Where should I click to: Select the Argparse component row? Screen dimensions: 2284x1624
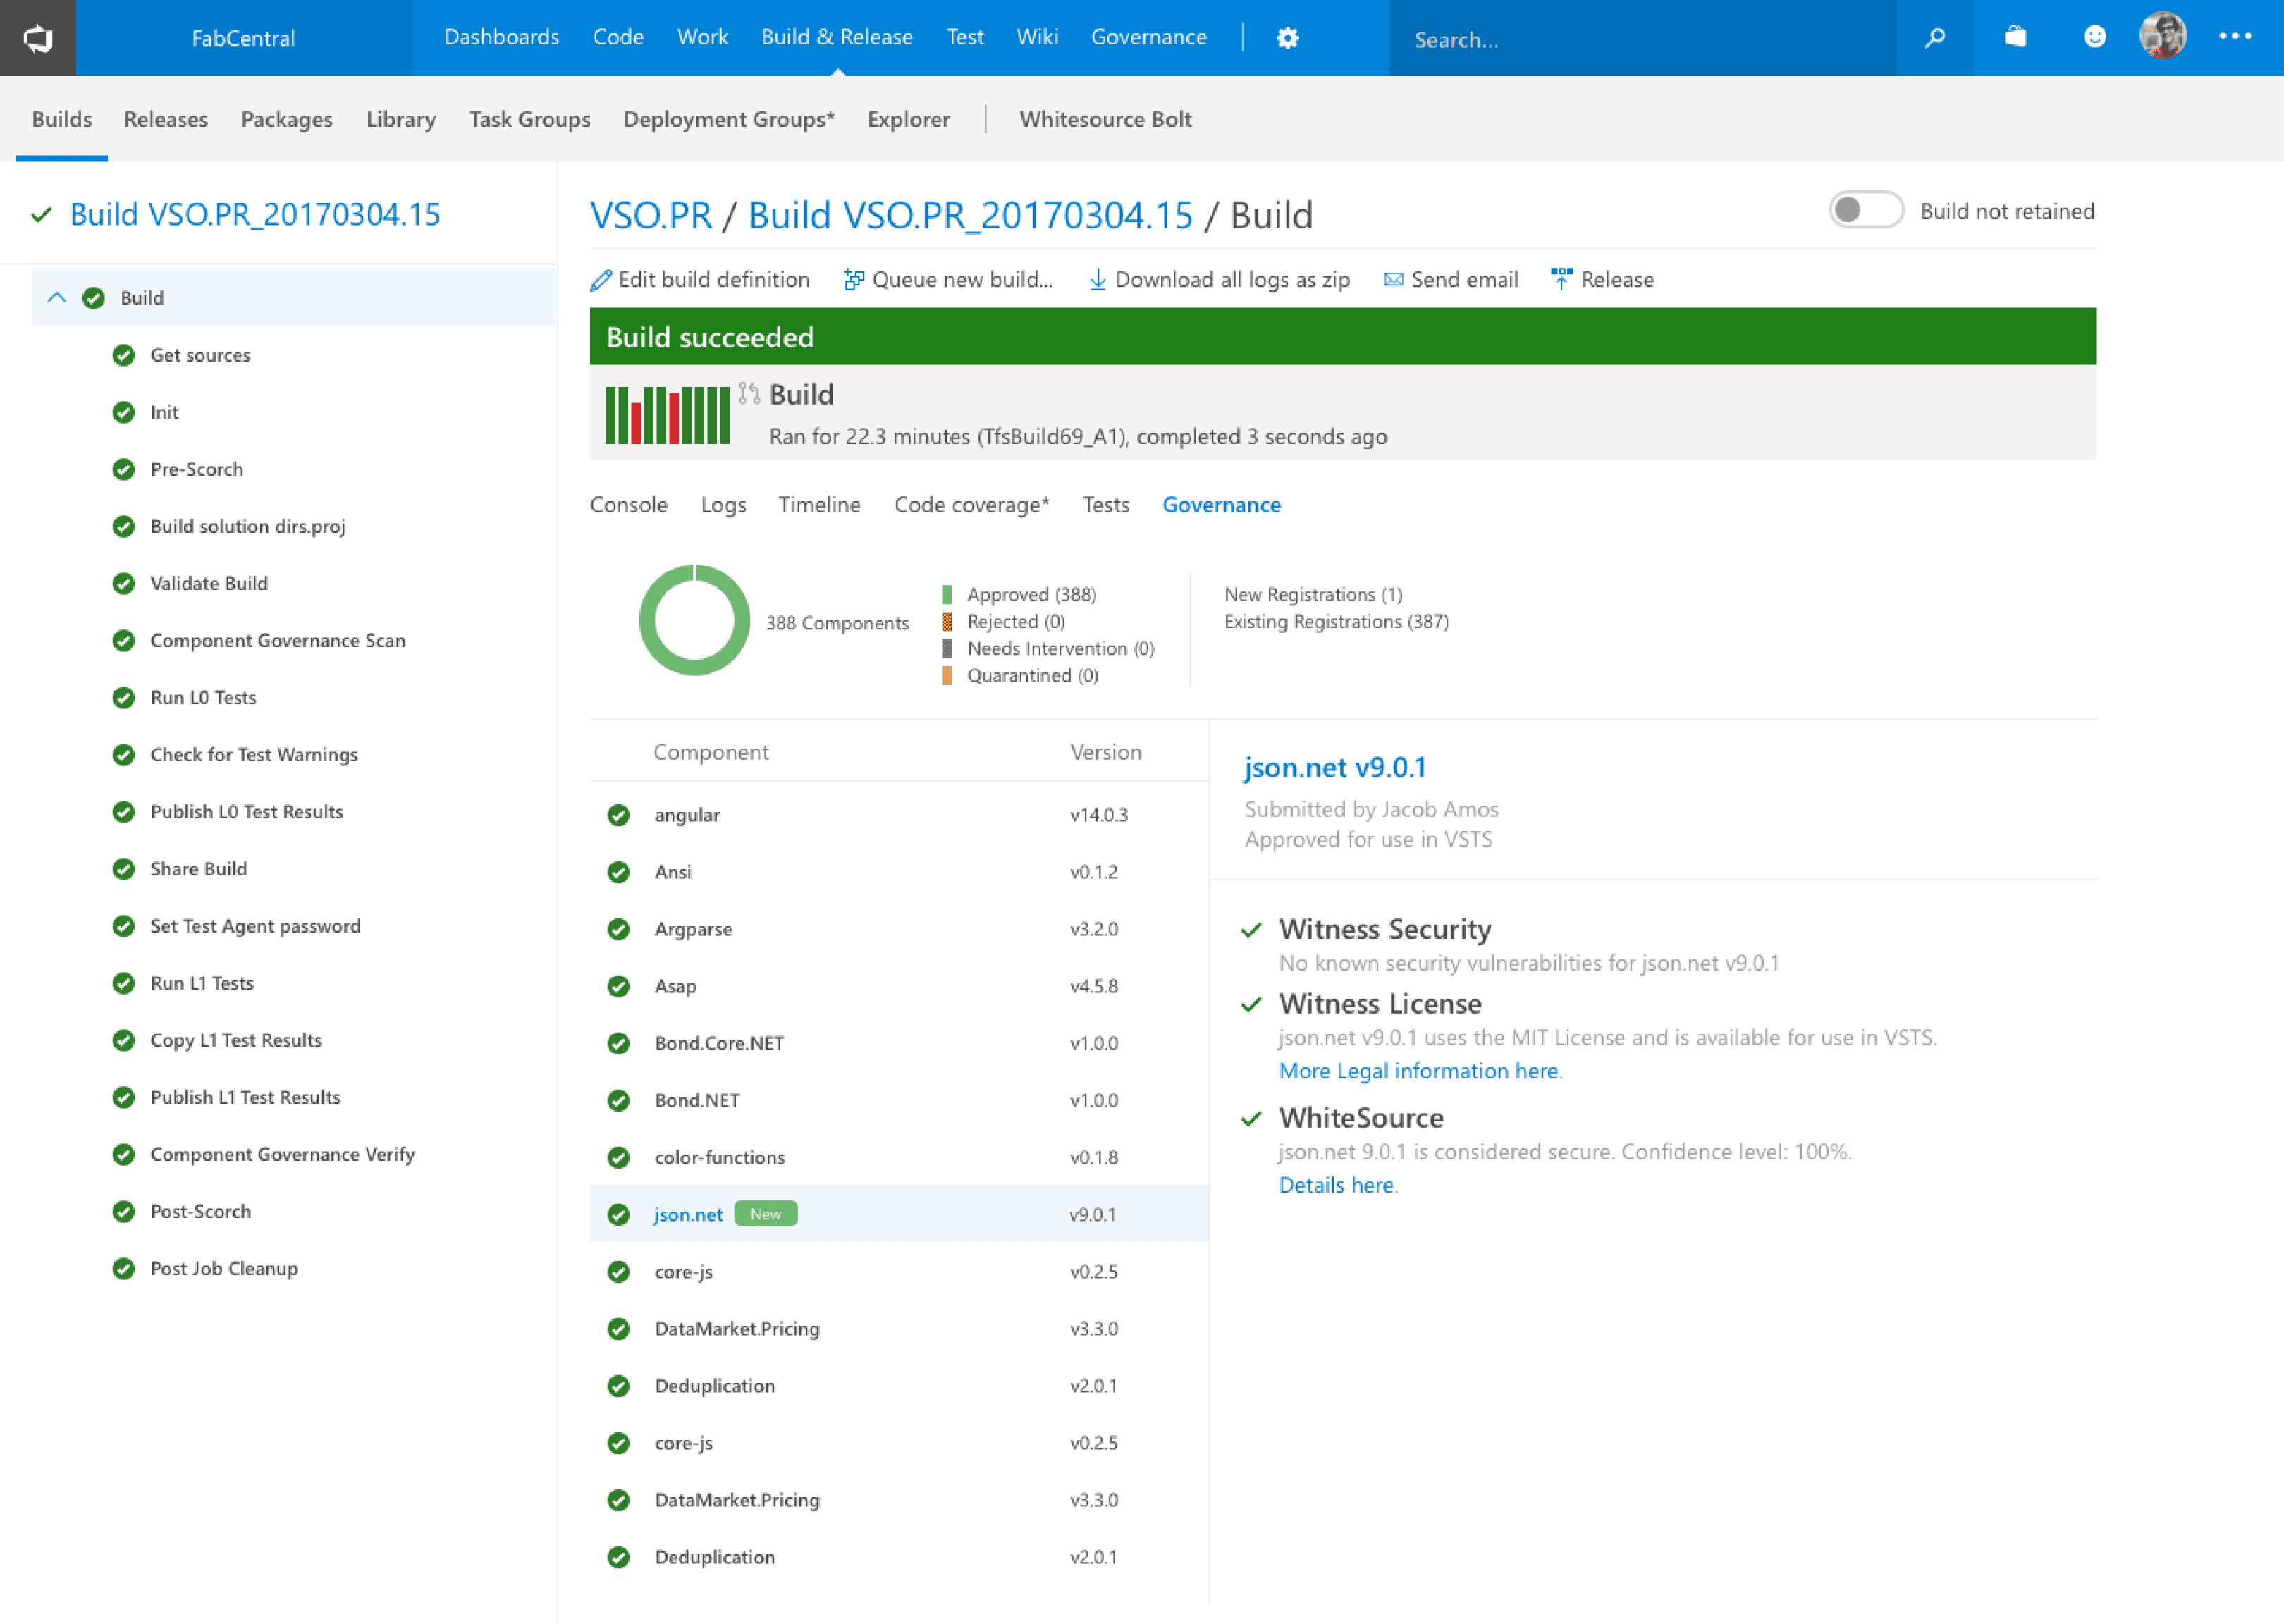pyautogui.click(x=899, y=929)
